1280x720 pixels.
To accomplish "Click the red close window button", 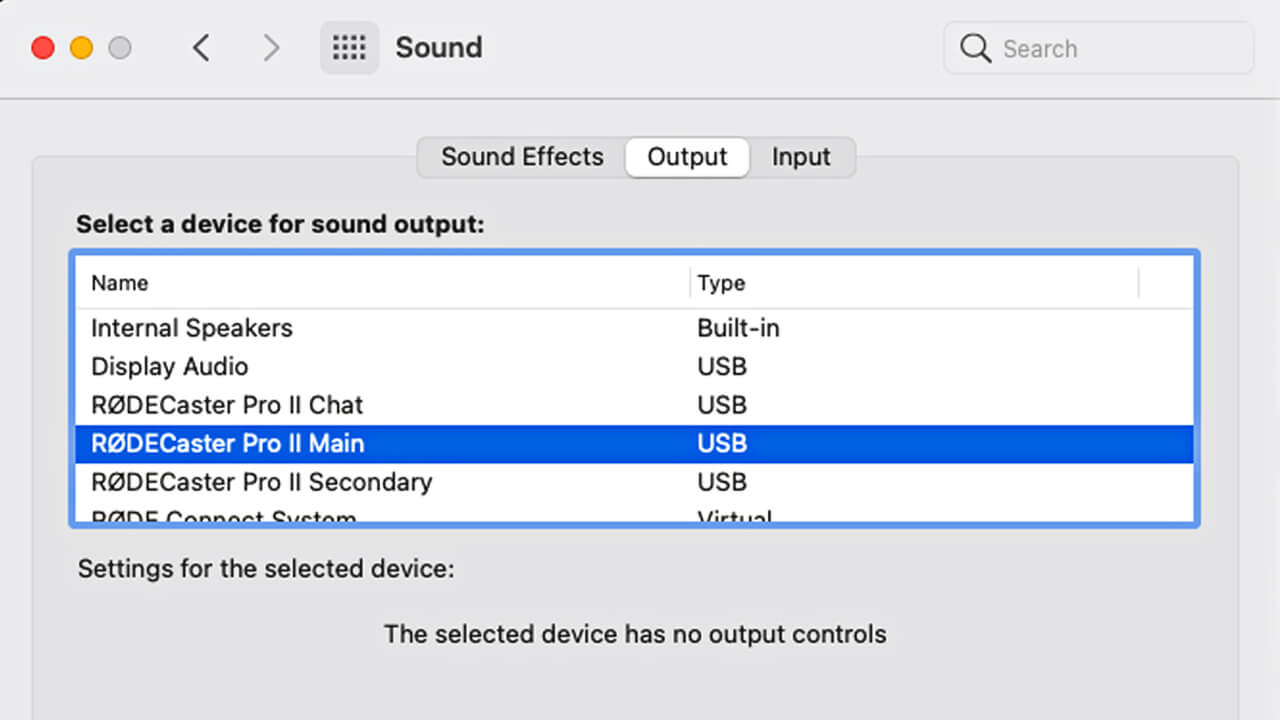I will click(43, 48).
